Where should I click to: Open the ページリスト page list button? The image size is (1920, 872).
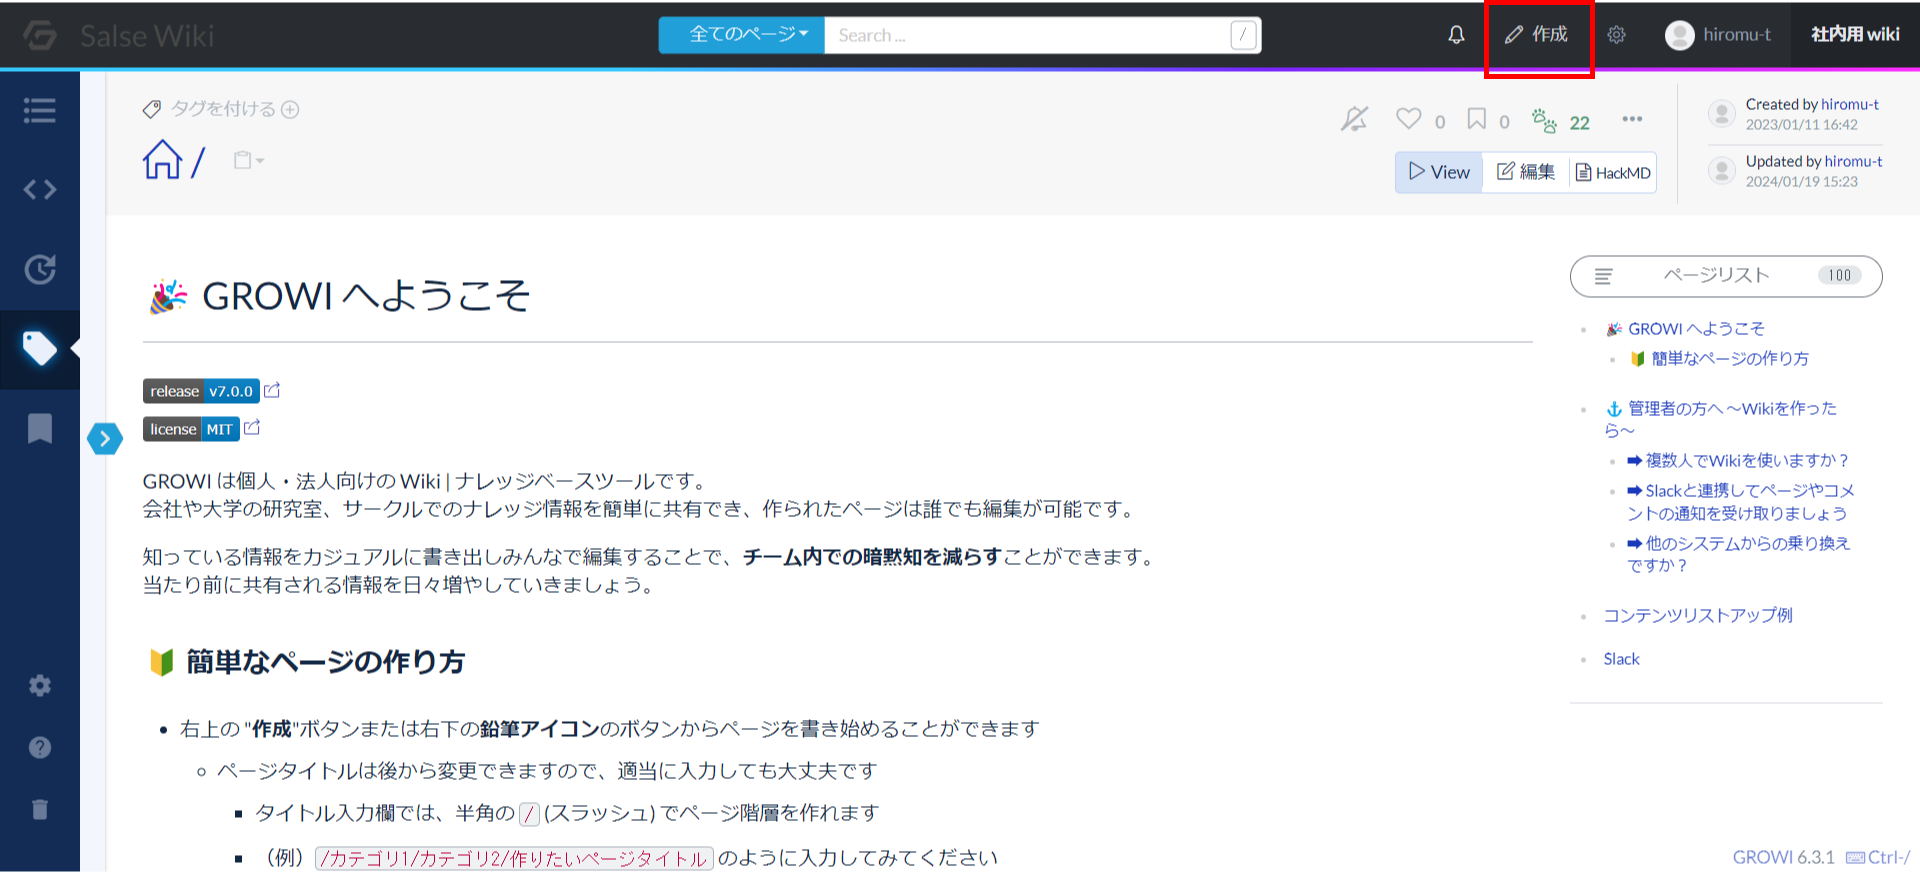(1726, 276)
